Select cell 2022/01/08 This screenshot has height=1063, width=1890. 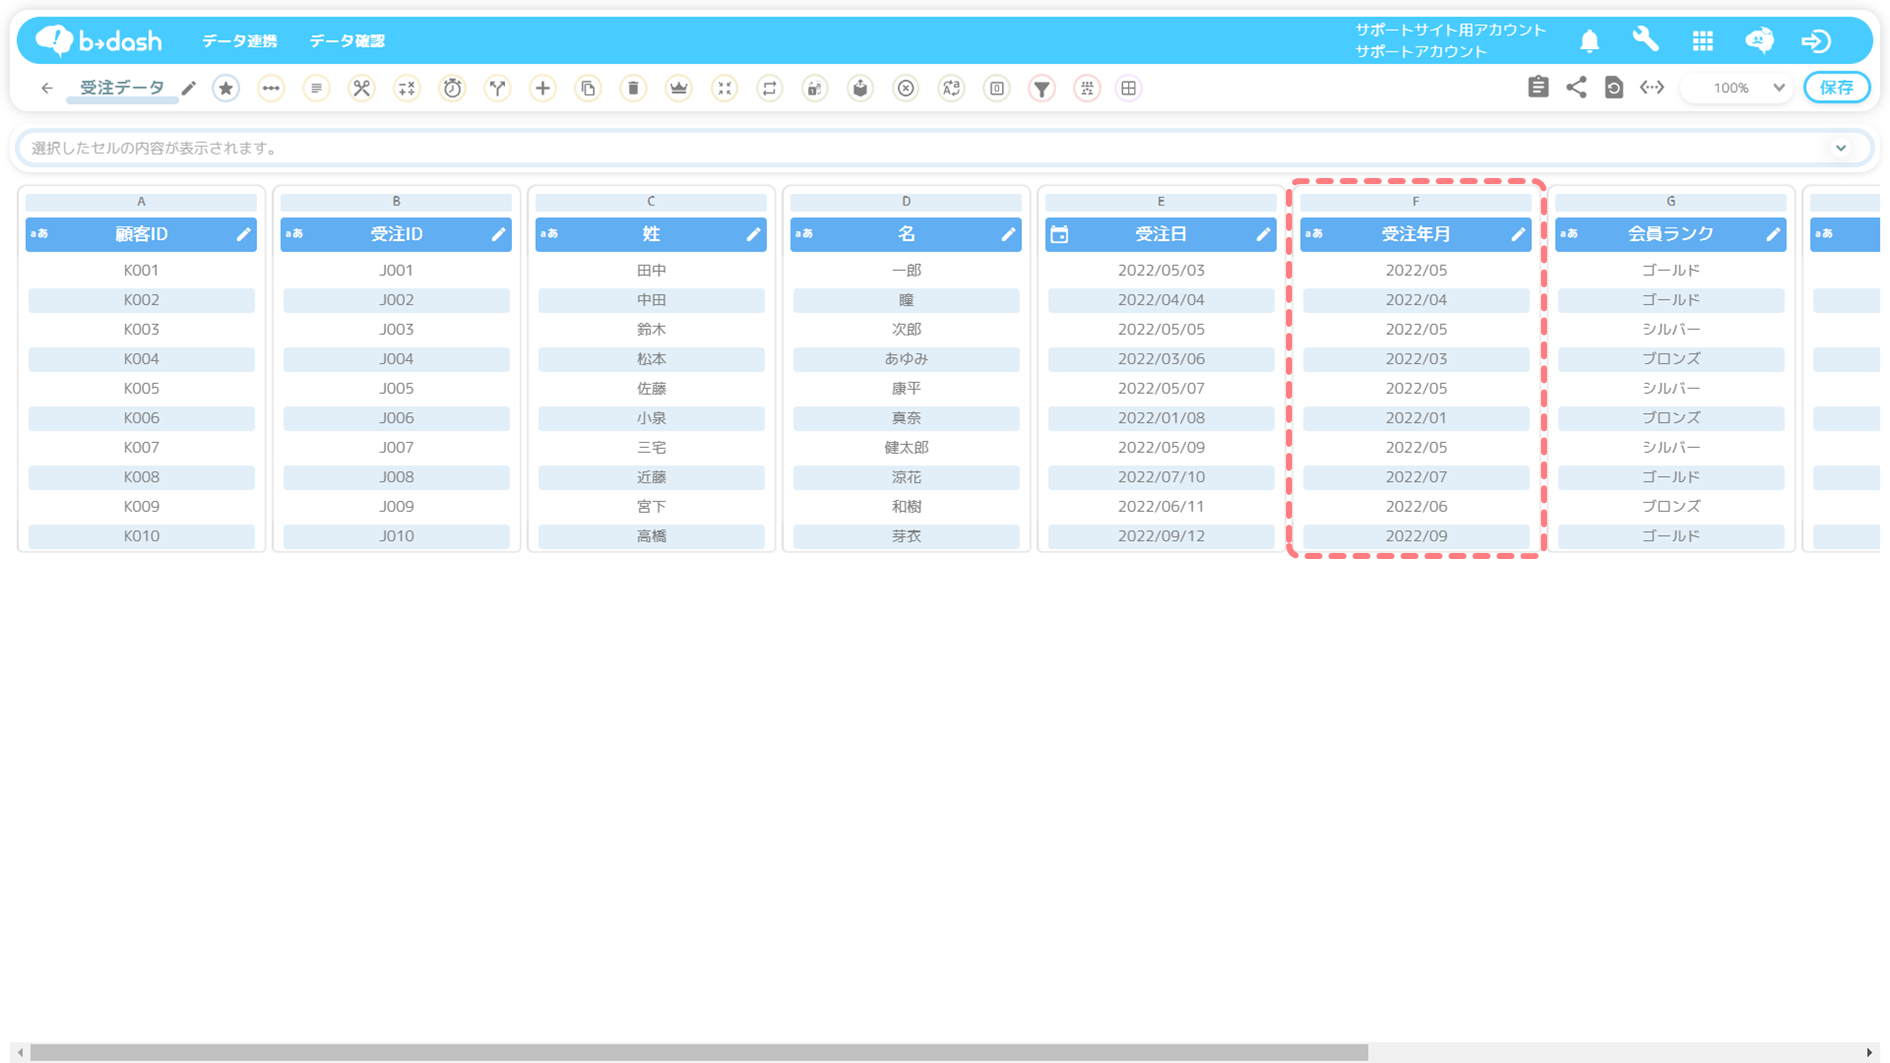point(1161,418)
